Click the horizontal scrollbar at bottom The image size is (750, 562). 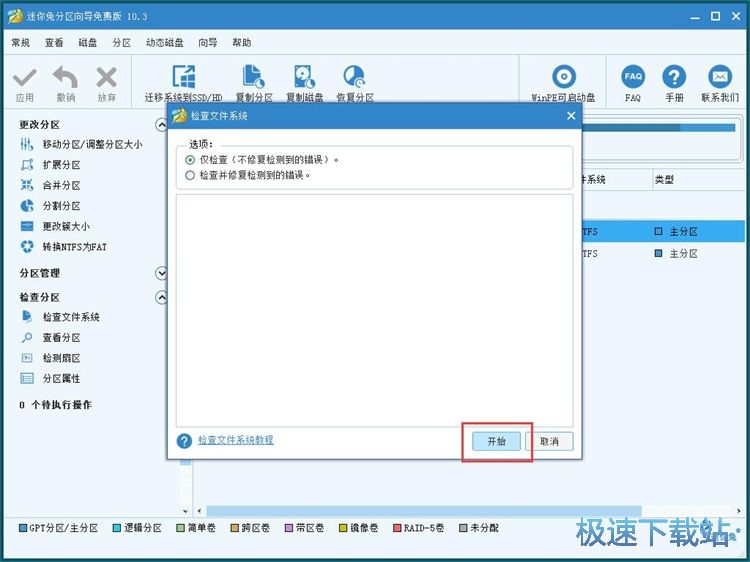(424, 511)
